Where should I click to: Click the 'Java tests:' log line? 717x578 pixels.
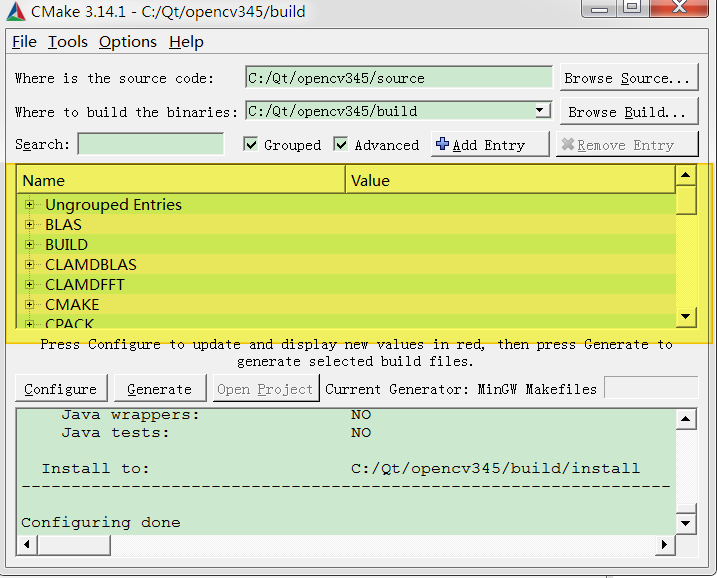coord(216,433)
